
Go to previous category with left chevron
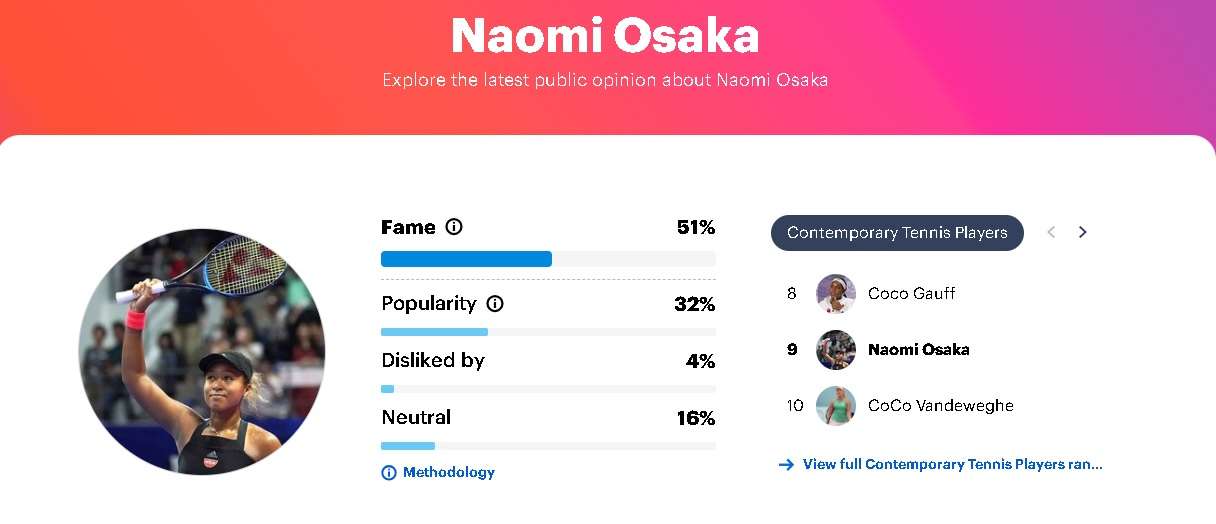1051,232
